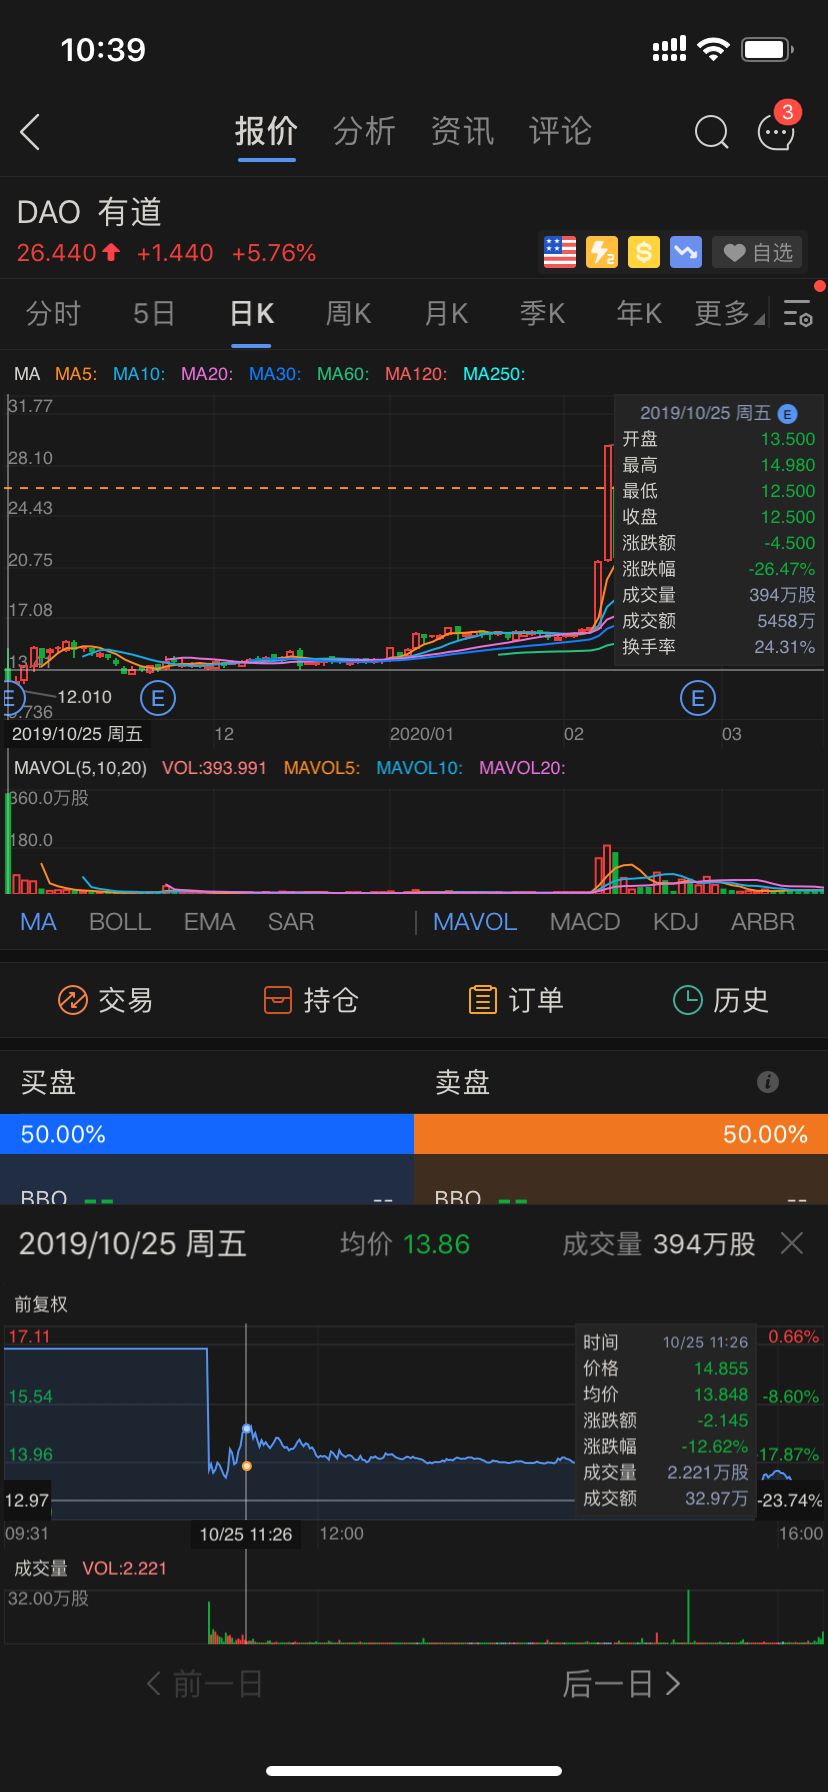Tap the orange 50.00% sell ratio bar
The width and height of the screenshot is (828, 1792).
(x=621, y=1134)
